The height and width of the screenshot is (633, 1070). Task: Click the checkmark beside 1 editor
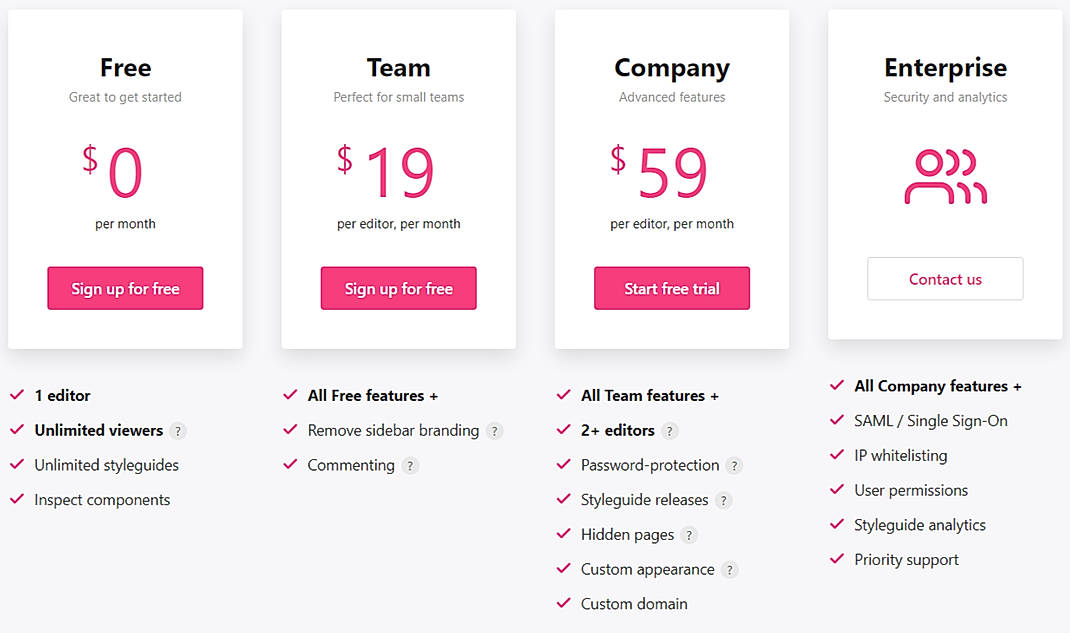(x=17, y=395)
